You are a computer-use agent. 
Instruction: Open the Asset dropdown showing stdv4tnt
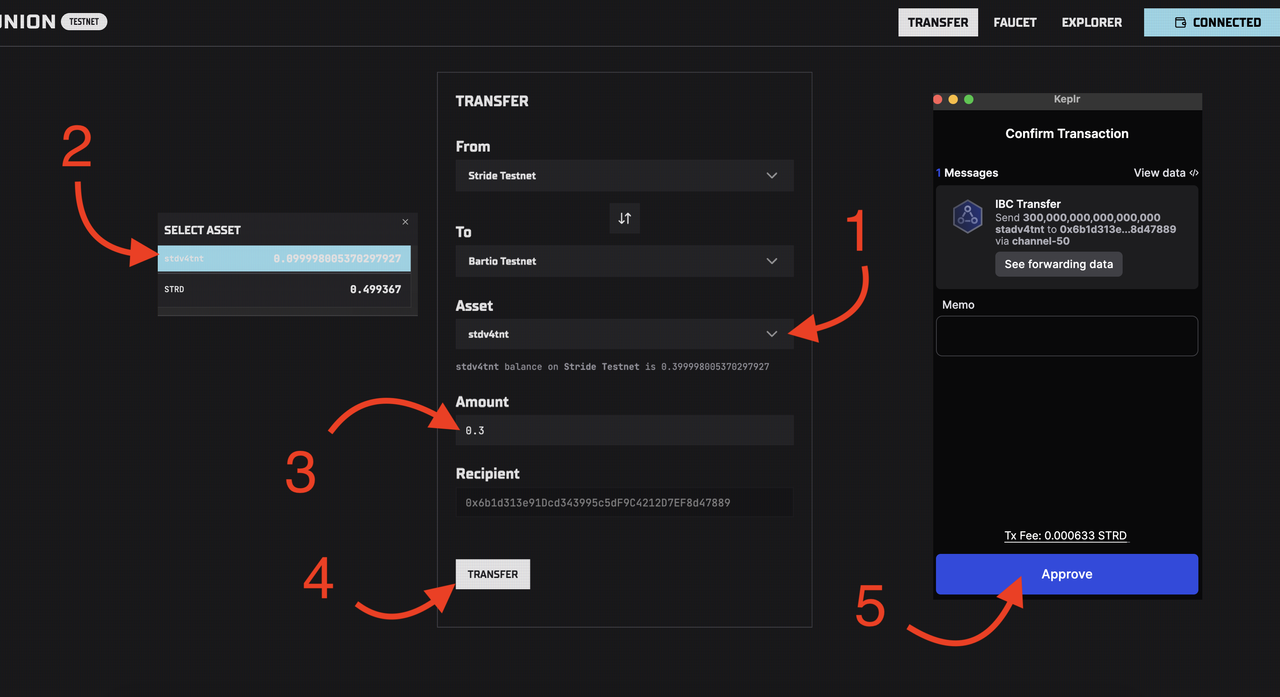(624, 334)
